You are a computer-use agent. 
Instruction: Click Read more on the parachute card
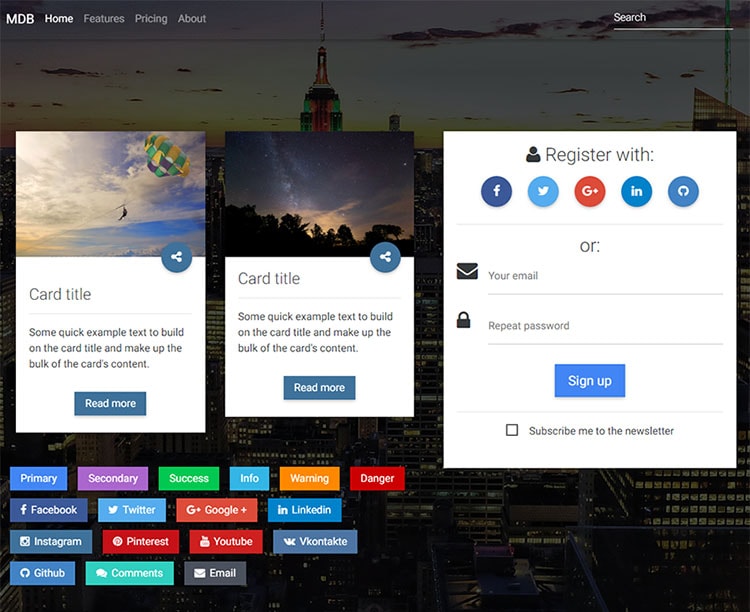[110, 403]
